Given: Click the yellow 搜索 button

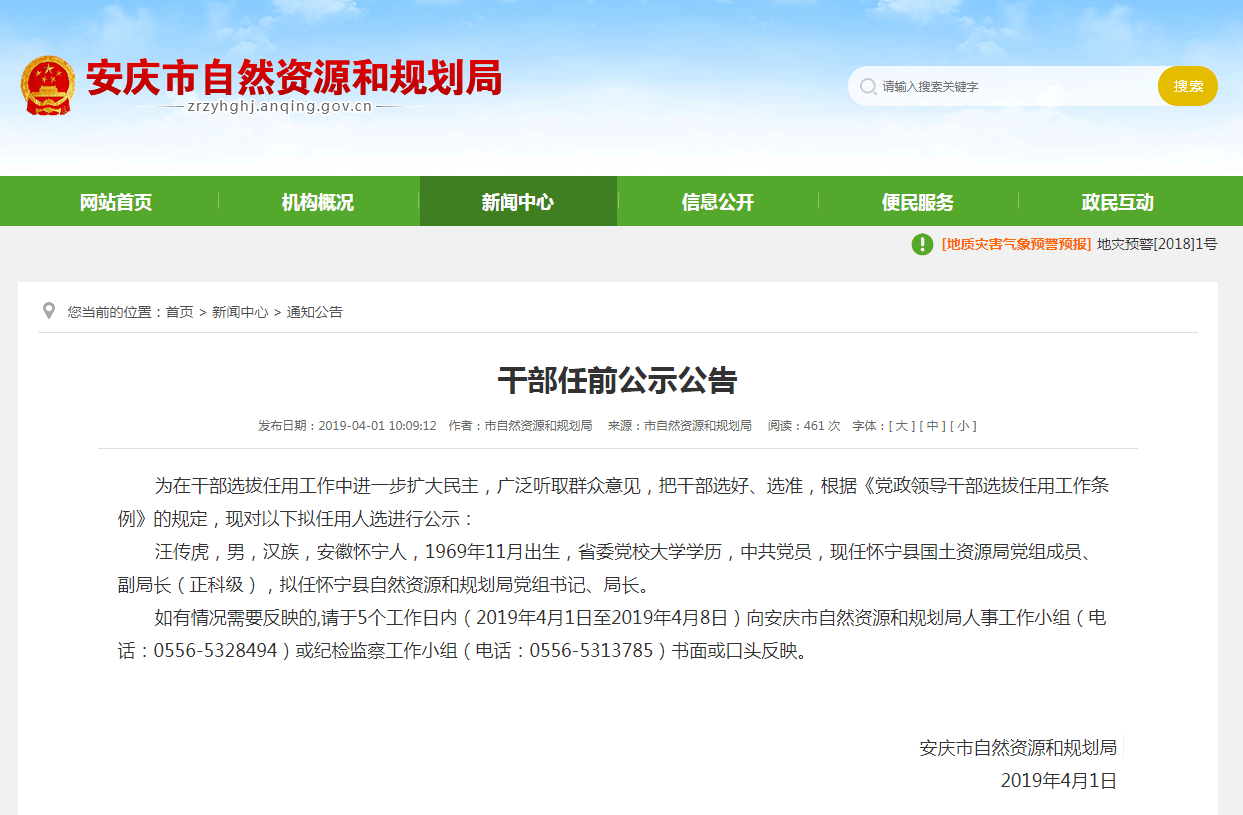Looking at the screenshot, I should [x=1188, y=86].
